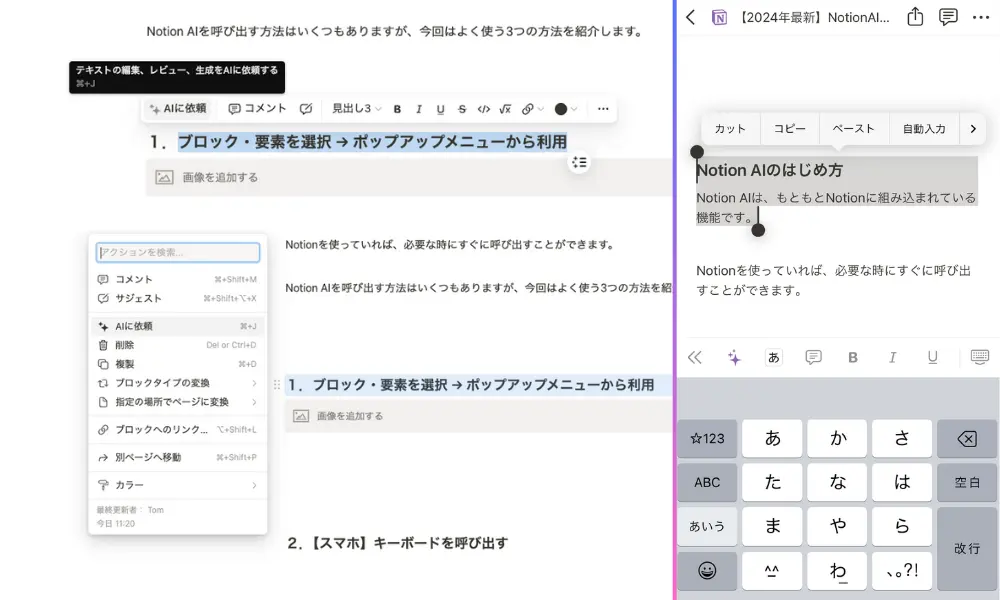This screenshot has width=1000, height=600.
Task: Open the link options in the floating toolbar
Action: (533, 109)
